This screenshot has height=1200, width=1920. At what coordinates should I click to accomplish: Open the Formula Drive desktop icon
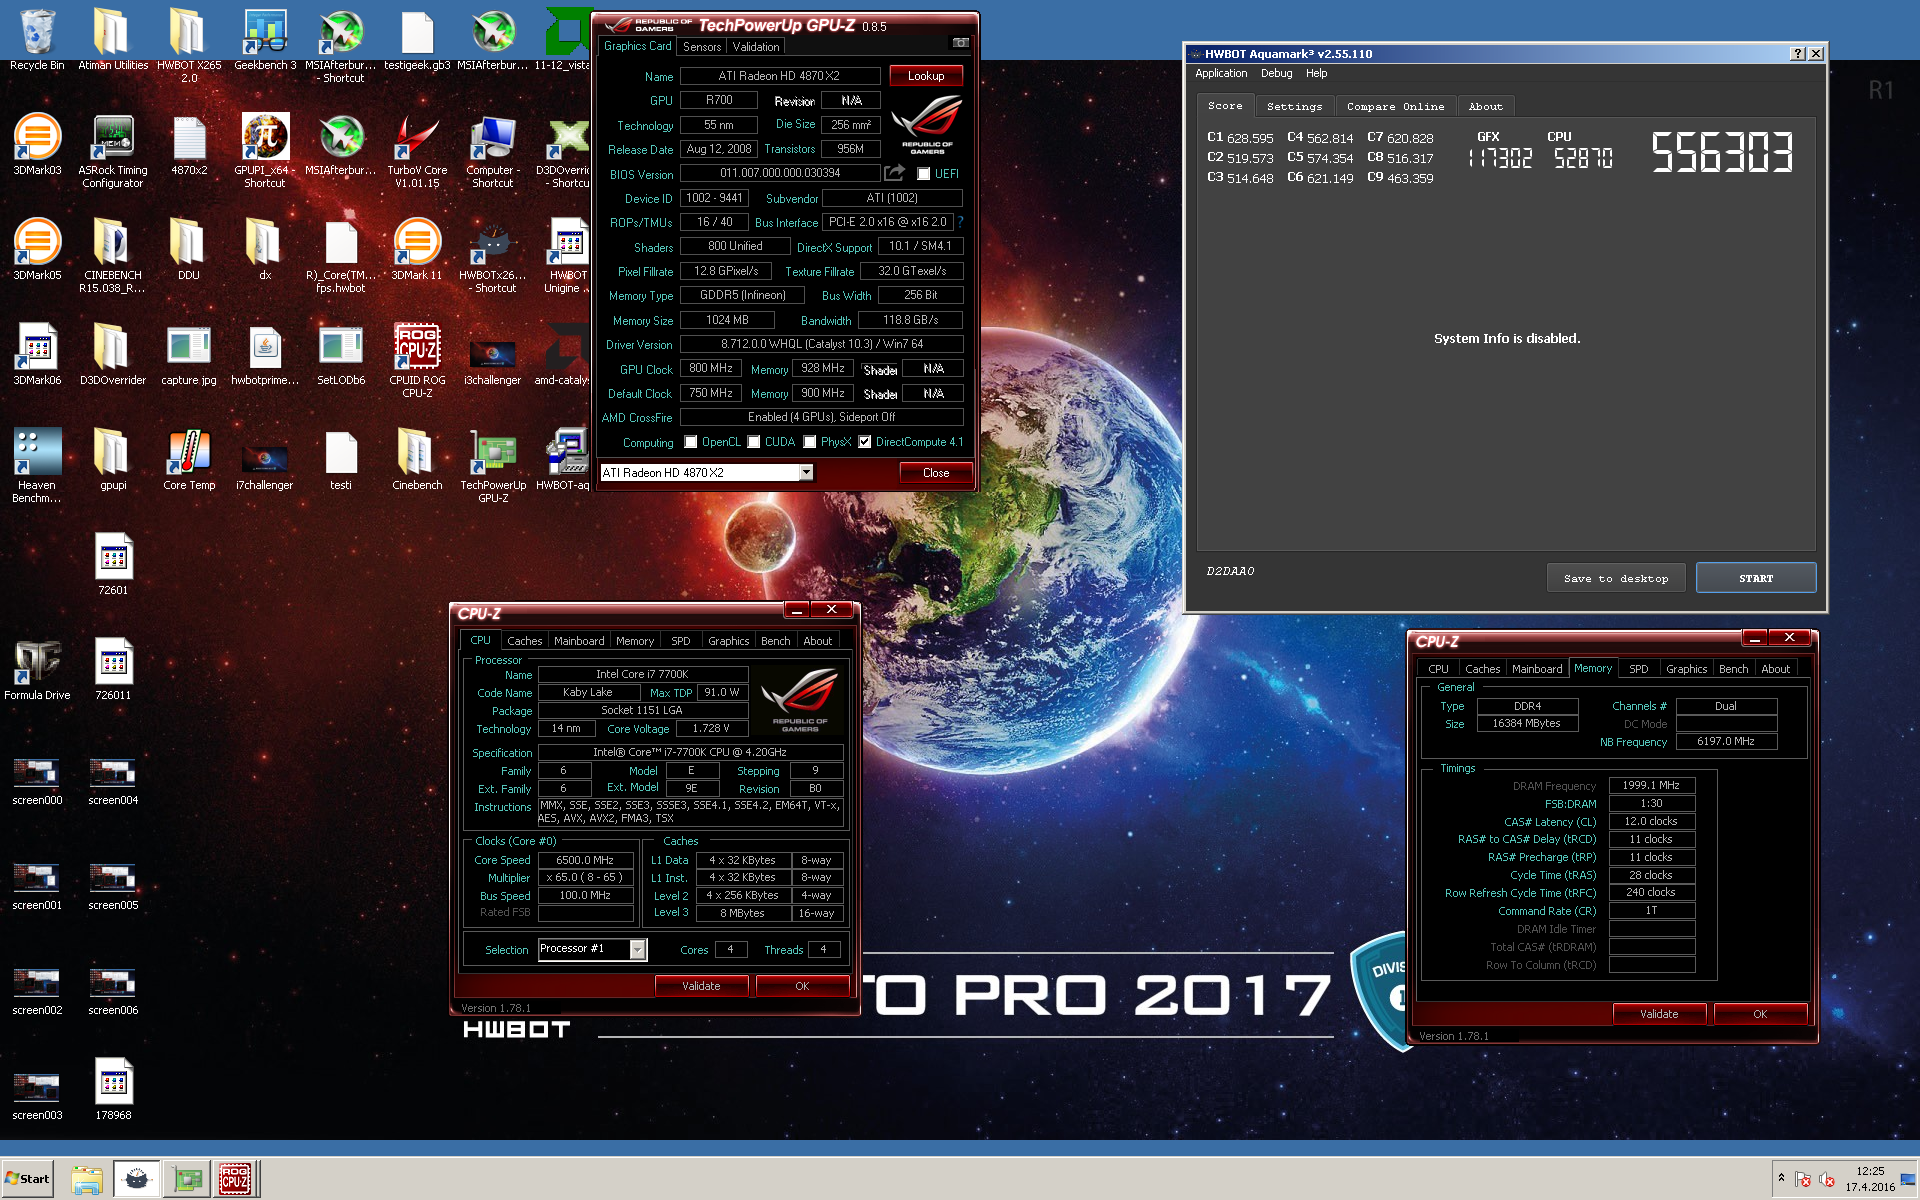pos(37,670)
